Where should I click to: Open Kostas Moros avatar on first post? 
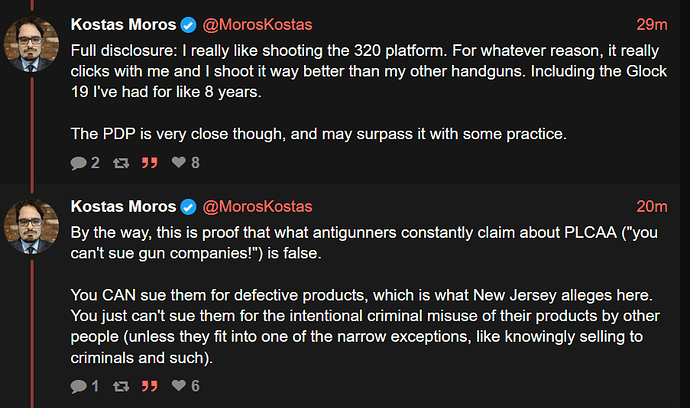tap(32, 46)
